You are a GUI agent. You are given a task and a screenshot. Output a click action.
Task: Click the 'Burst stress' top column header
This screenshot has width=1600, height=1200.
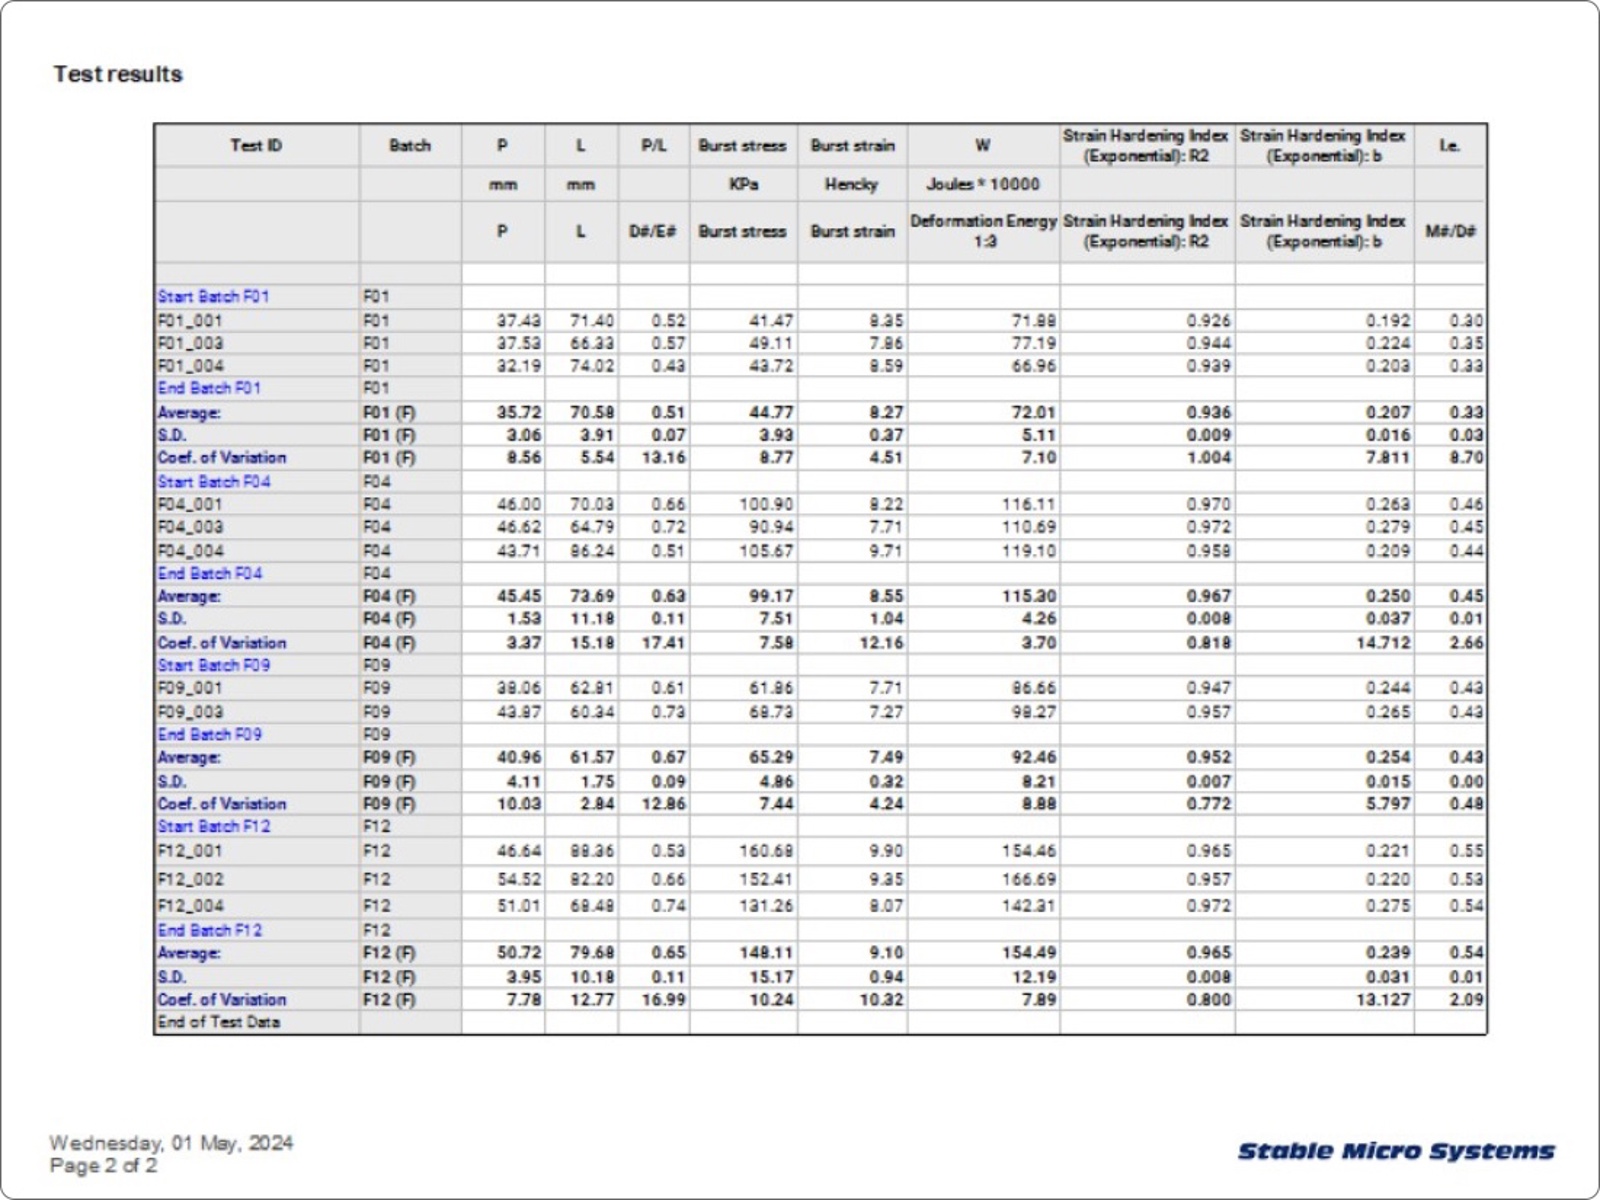(742, 145)
